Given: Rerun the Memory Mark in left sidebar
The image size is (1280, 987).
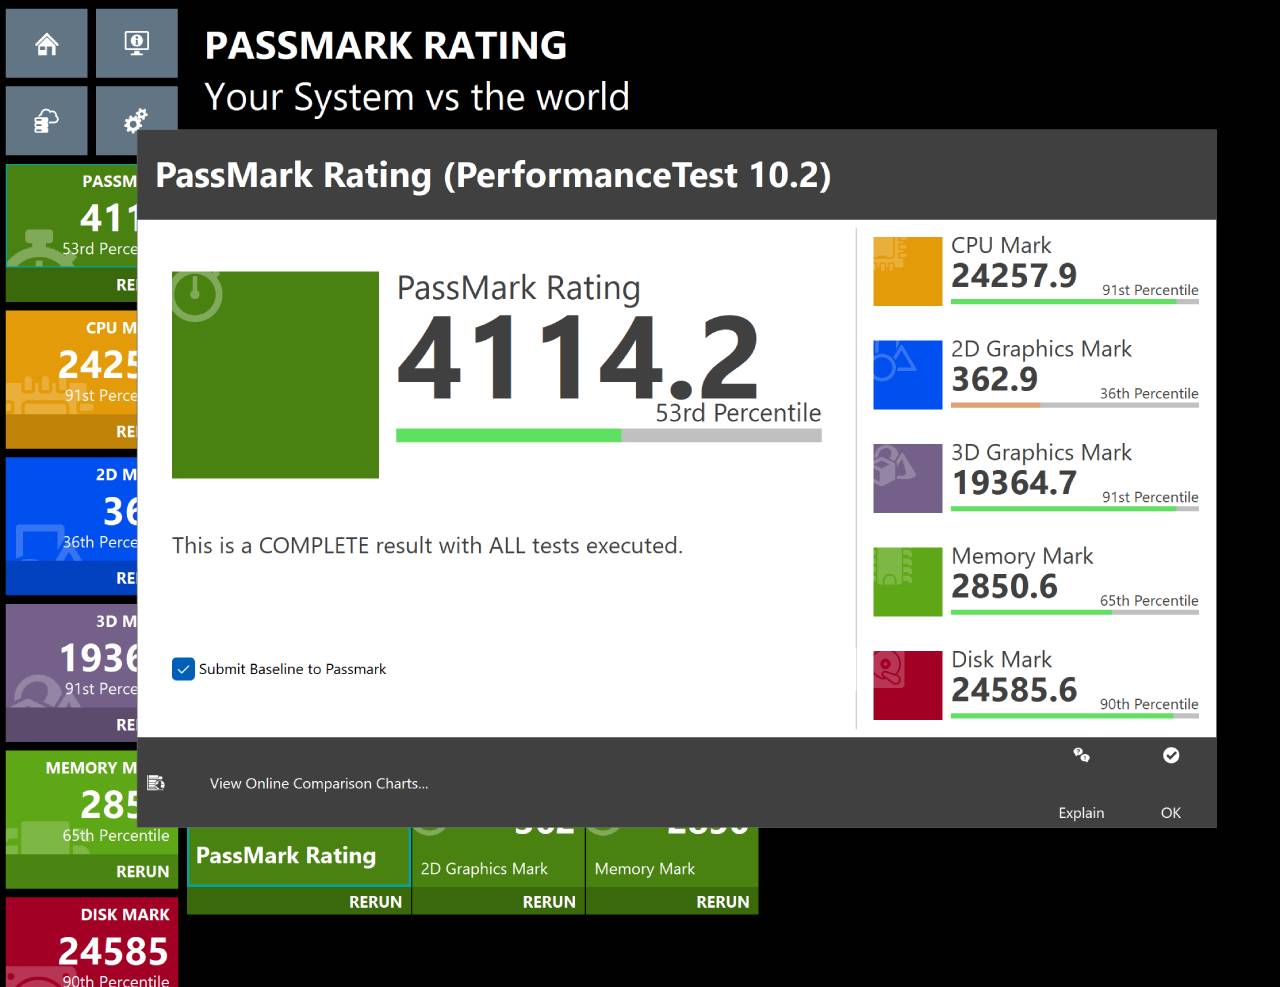Looking at the screenshot, I should point(142,871).
